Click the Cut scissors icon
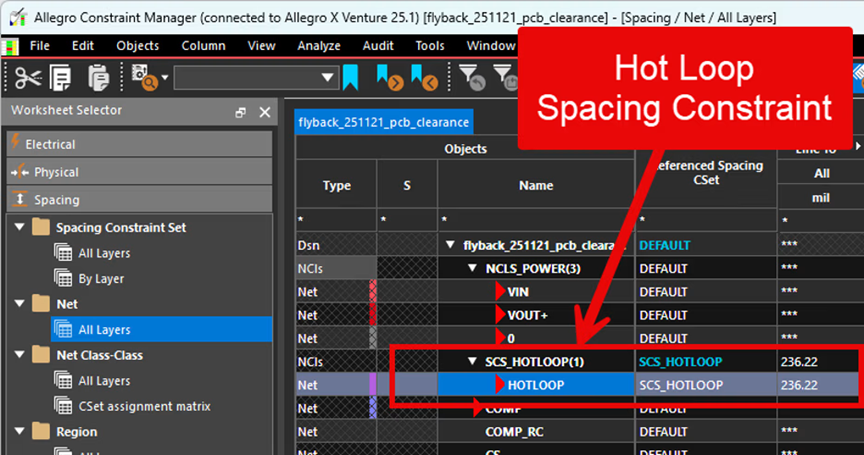Image resolution: width=864 pixels, height=455 pixels. [x=28, y=78]
